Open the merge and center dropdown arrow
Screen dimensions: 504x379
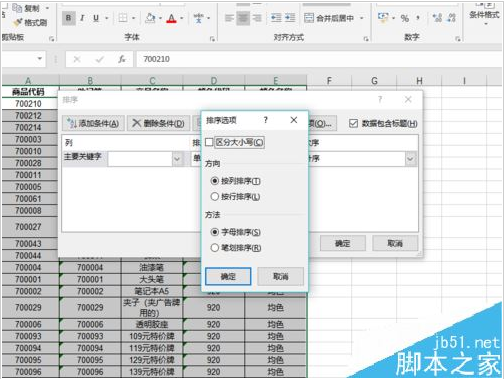362,18
